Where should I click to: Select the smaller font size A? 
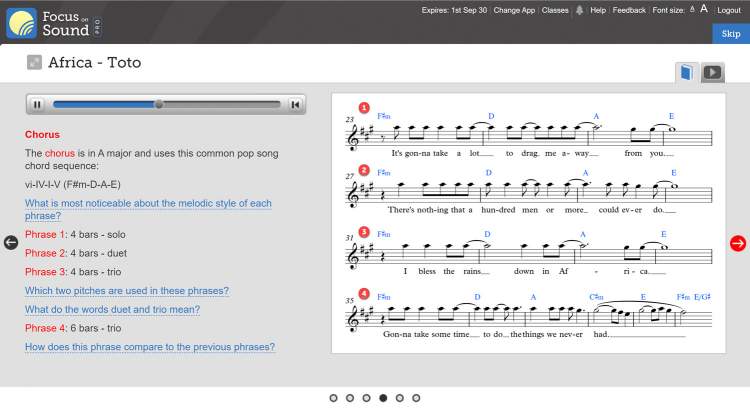(692, 10)
